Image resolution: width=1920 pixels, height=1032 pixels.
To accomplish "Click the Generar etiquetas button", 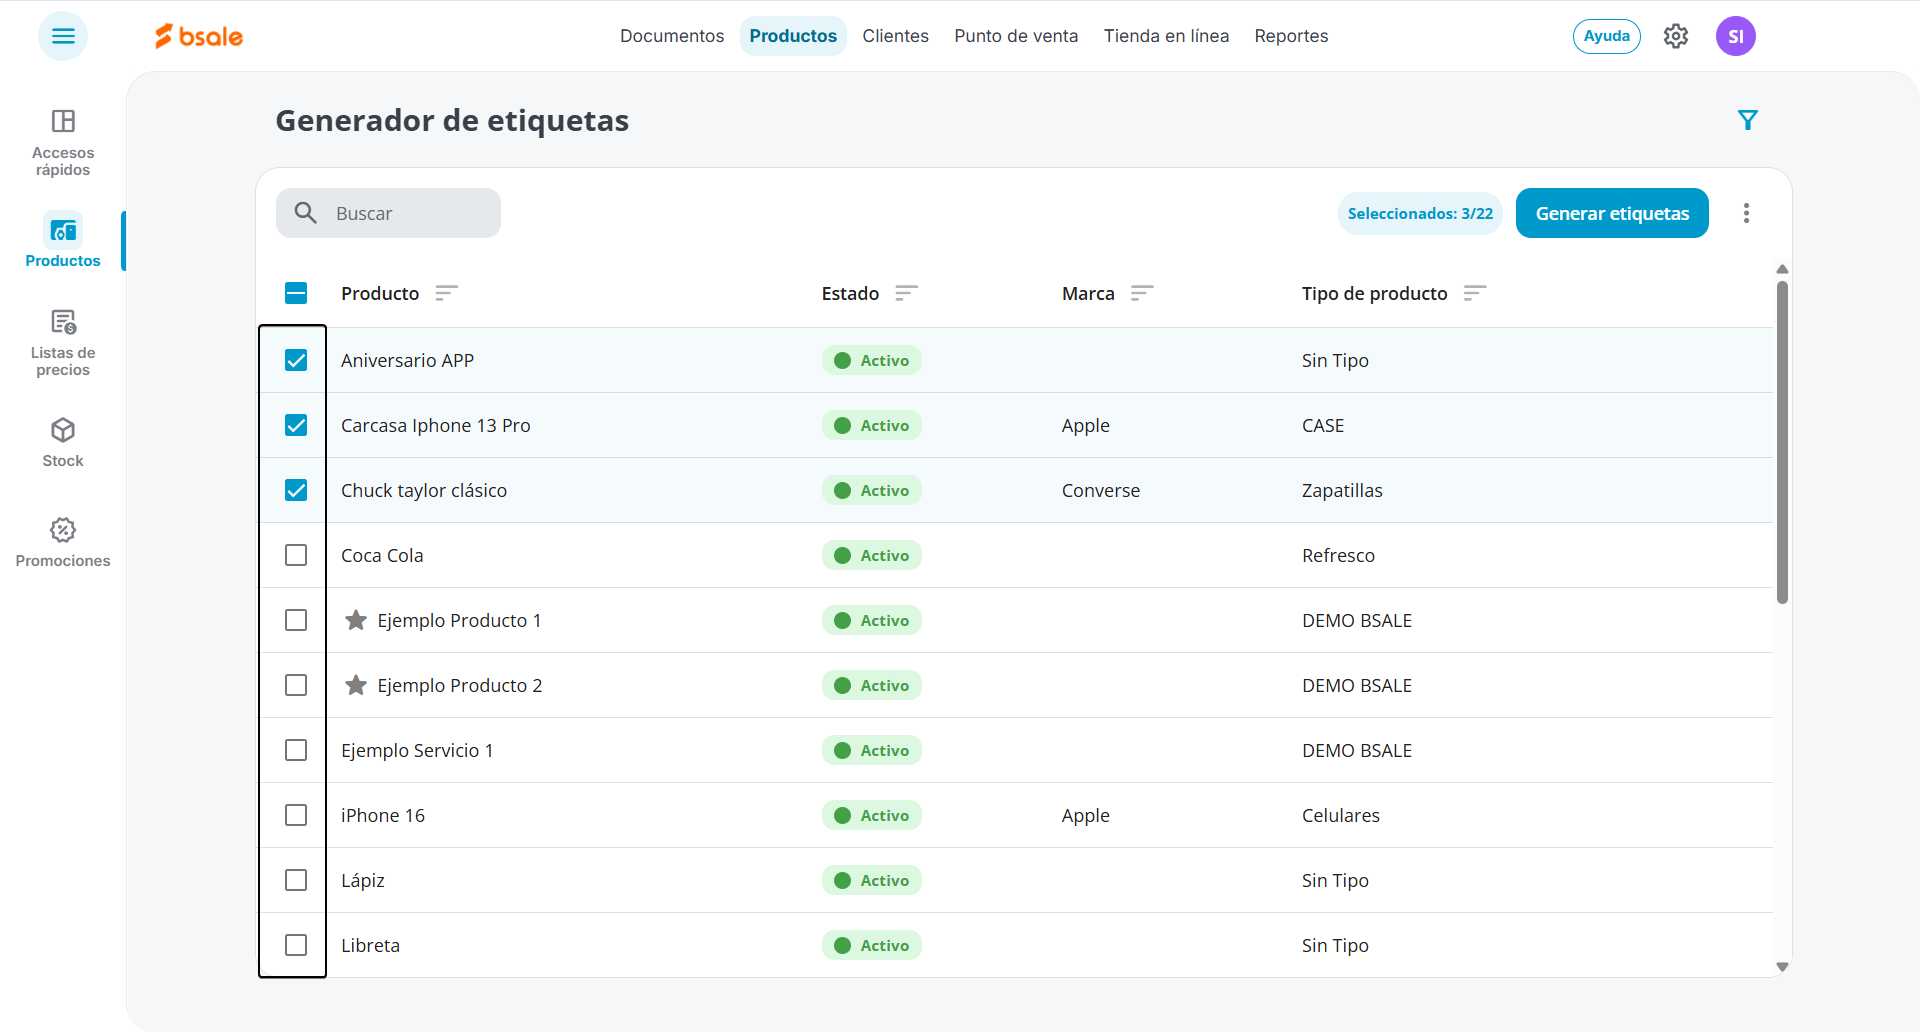I will [1612, 213].
